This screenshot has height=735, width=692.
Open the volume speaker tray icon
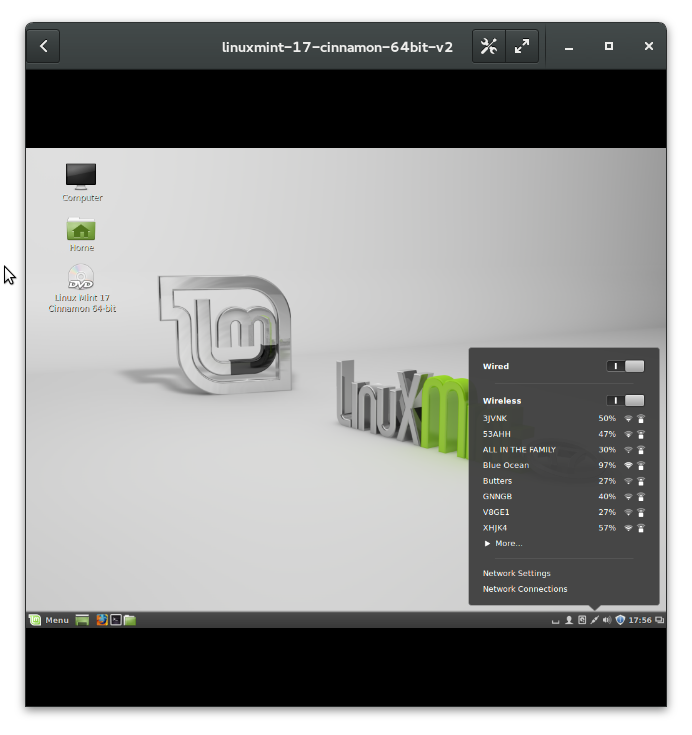click(x=607, y=620)
